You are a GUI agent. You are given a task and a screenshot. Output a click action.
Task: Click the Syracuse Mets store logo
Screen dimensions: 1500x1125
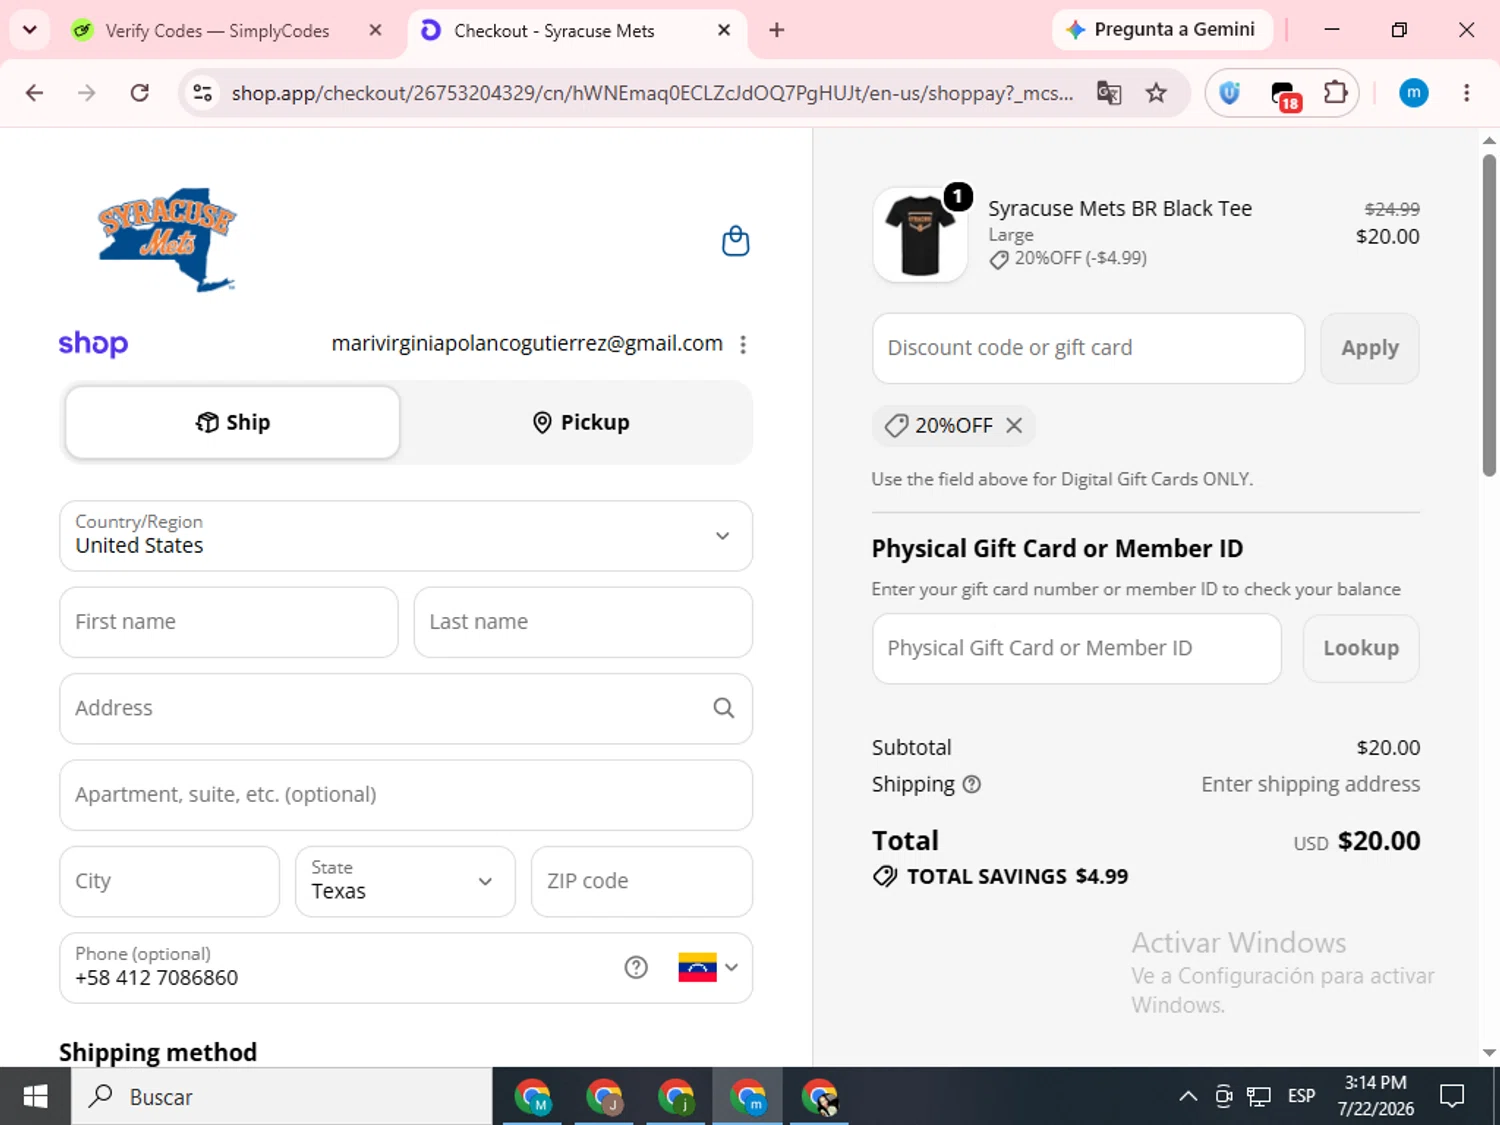[x=167, y=240]
